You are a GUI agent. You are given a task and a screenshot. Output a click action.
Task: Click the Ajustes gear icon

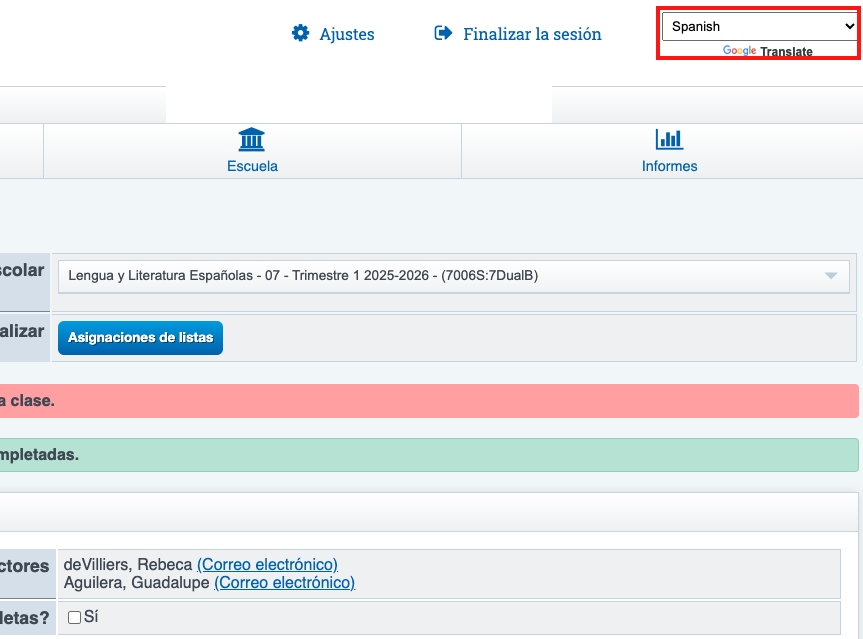tap(300, 34)
